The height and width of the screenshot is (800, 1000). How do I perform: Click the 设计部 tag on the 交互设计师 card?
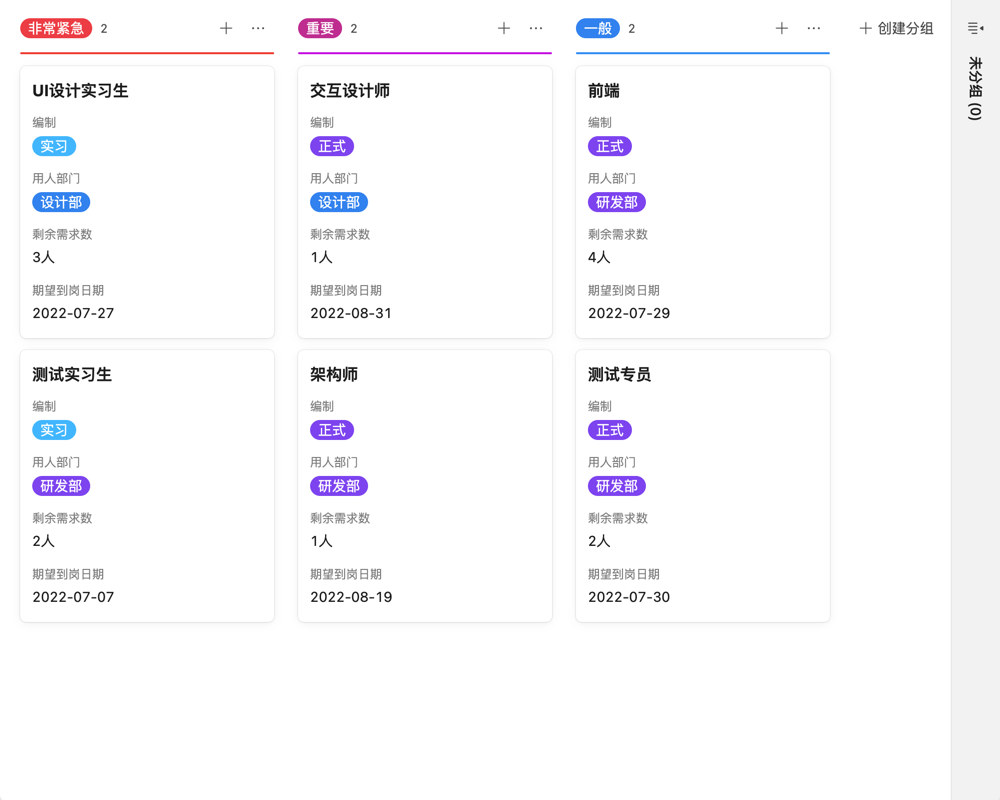[x=339, y=202]
